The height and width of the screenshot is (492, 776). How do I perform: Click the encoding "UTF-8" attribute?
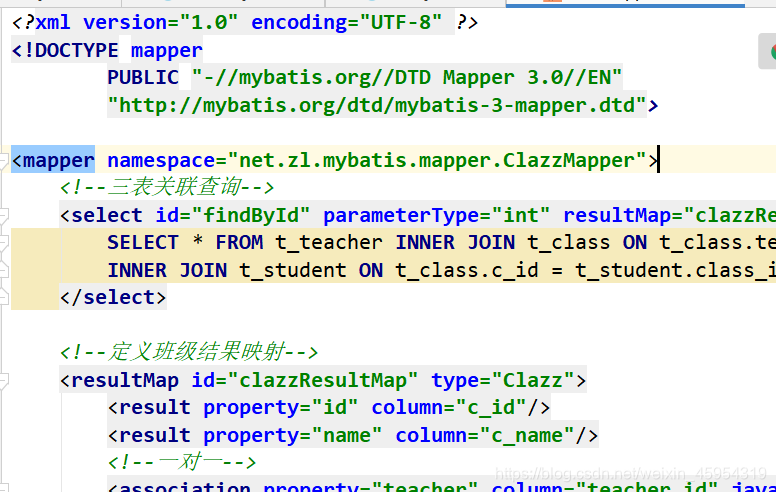346,23
